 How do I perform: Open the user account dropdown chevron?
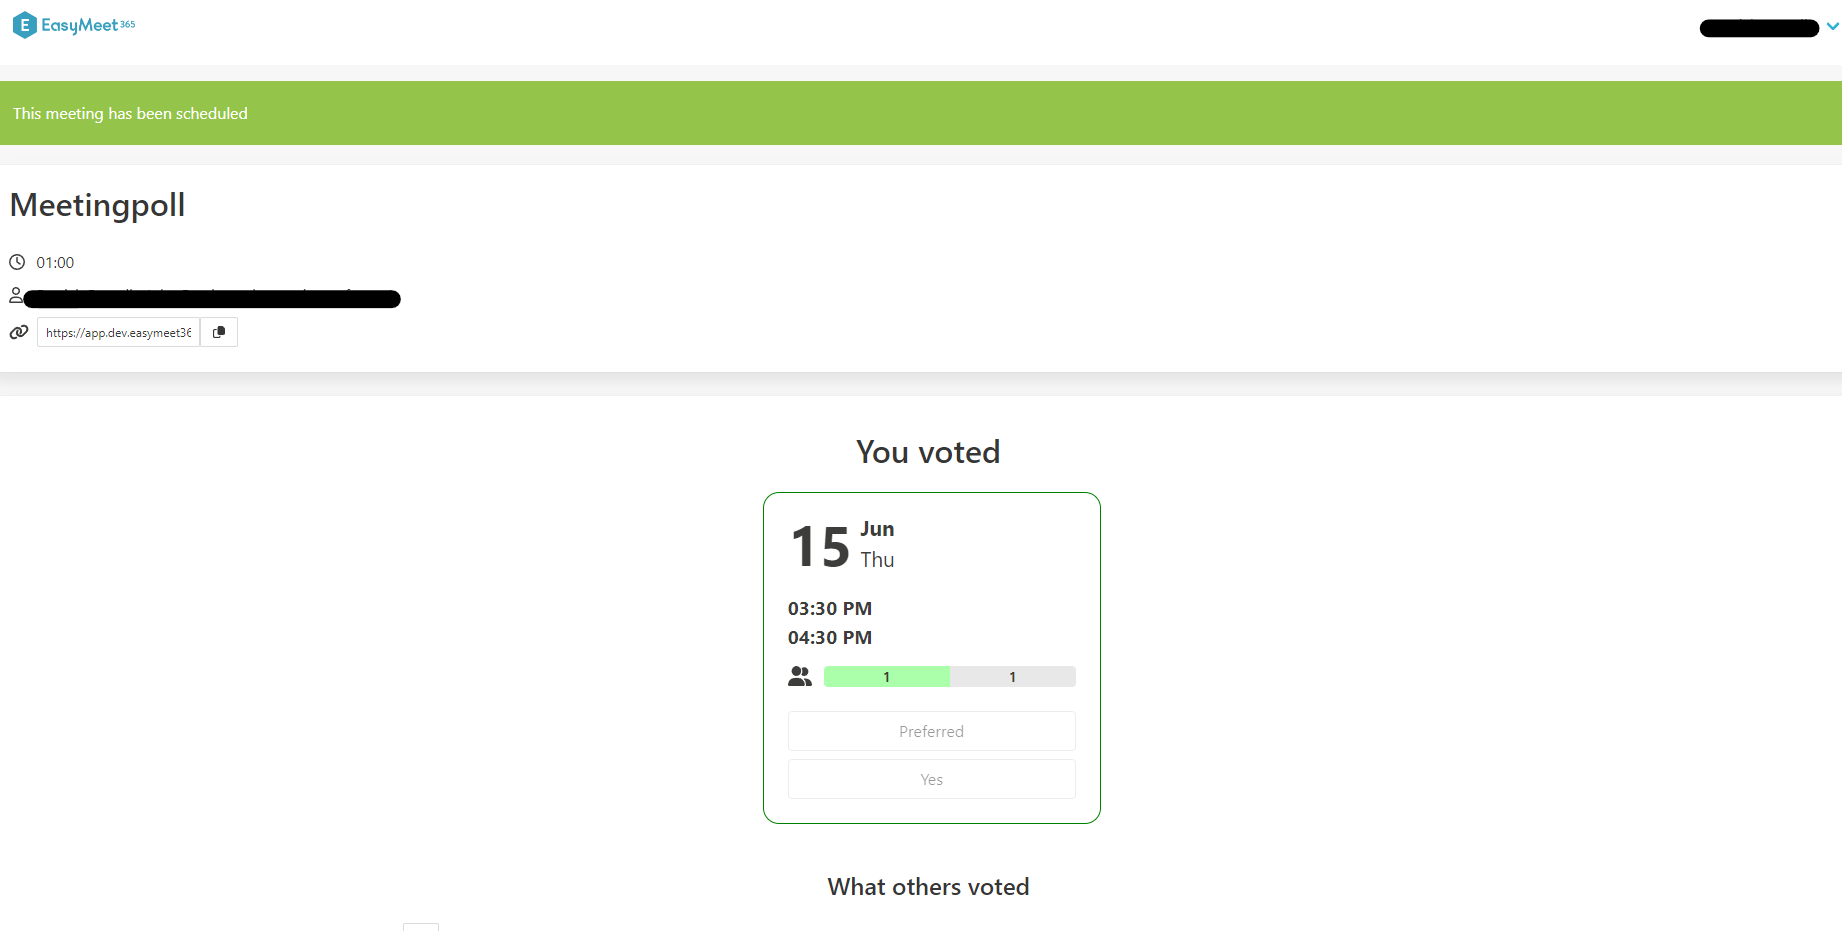click(1832, 27)
